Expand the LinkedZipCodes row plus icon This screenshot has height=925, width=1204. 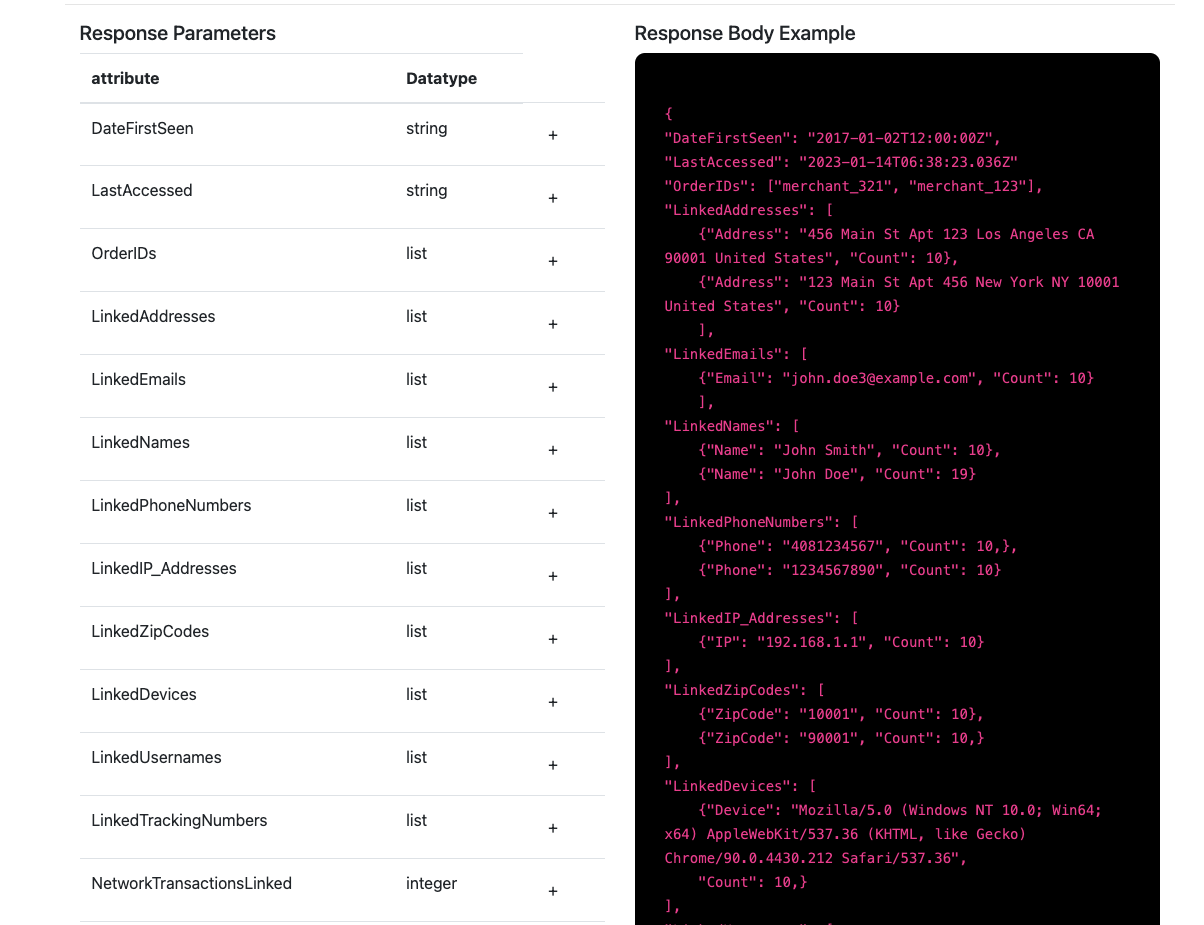pos(553,639)
